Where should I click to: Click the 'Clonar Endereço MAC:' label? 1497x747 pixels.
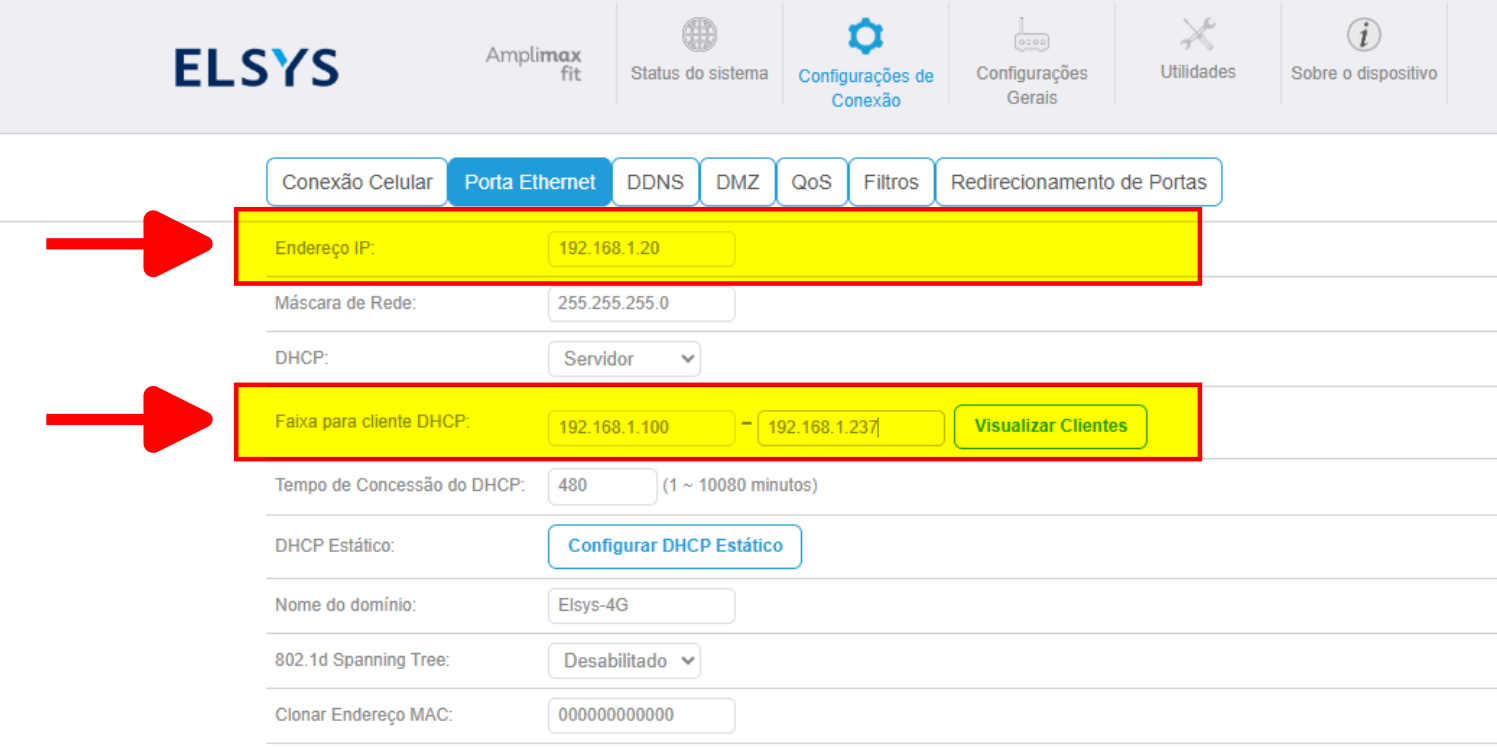coord(364,715)
